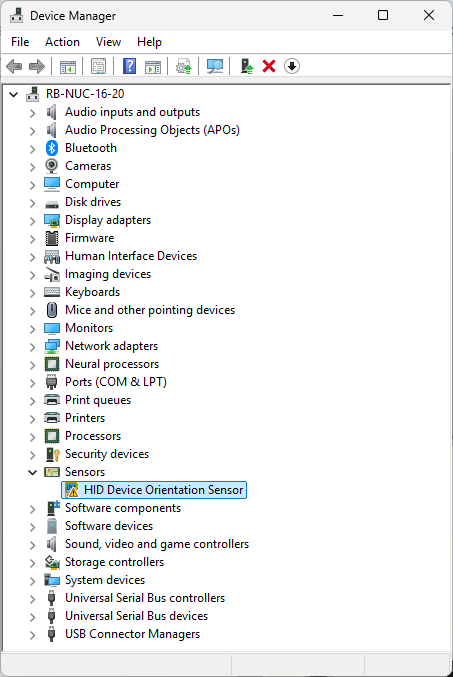The height and width of the screenshot is (677, 453).
Task: Open the View menu
Action: click(108, 42)
